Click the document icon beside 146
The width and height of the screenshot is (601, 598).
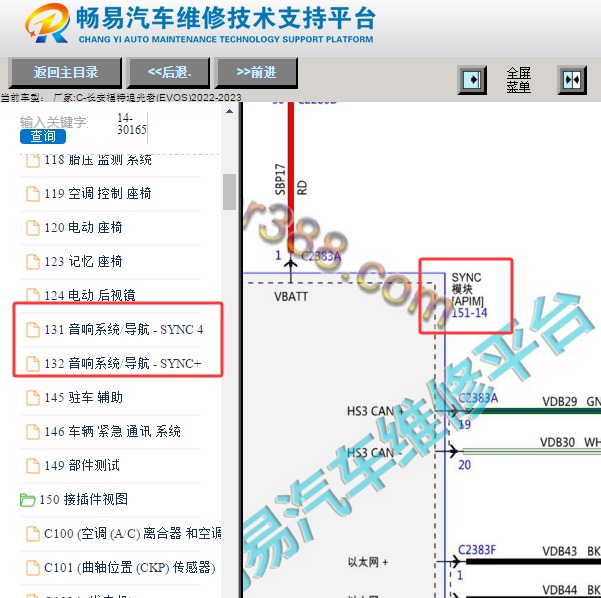33,432
